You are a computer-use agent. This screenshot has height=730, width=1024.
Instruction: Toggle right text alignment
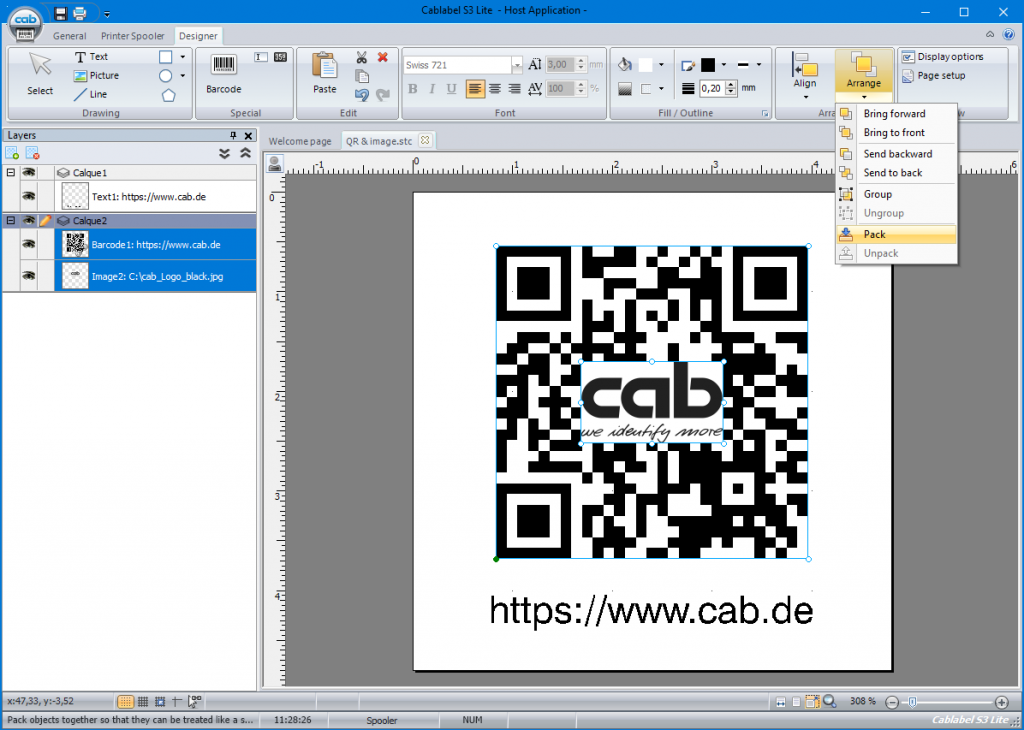[515, 89]
